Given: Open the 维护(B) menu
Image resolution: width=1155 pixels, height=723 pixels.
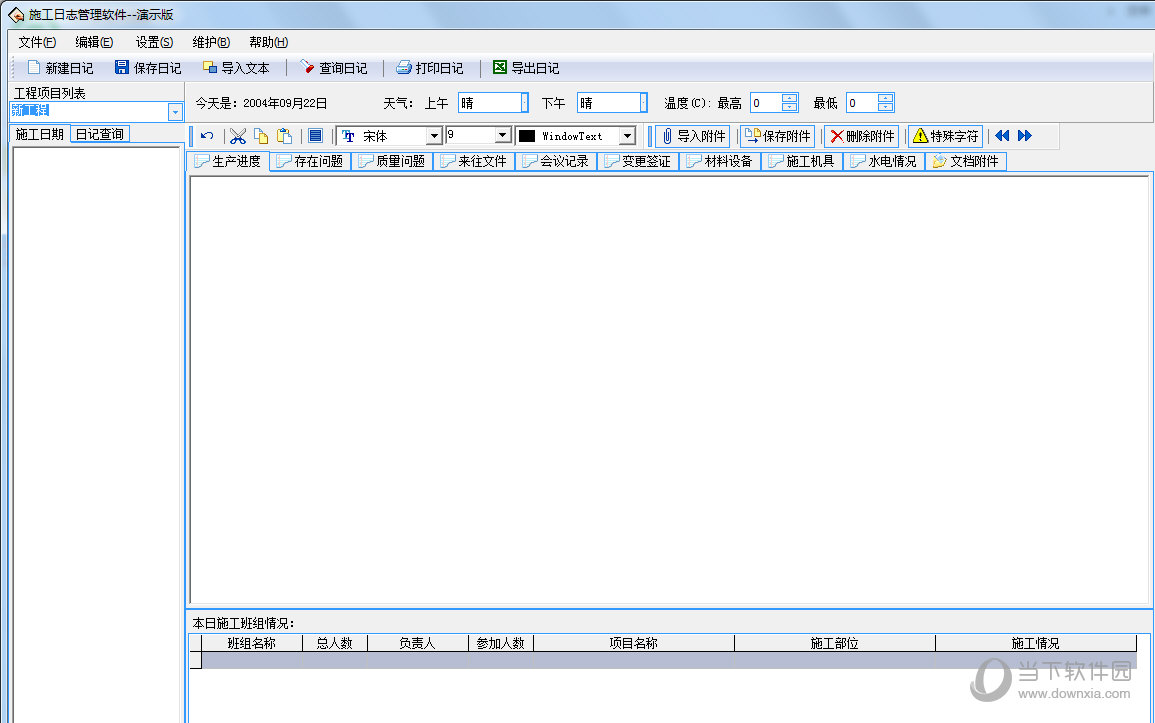Looking at the screenshot, I should 211,43.
